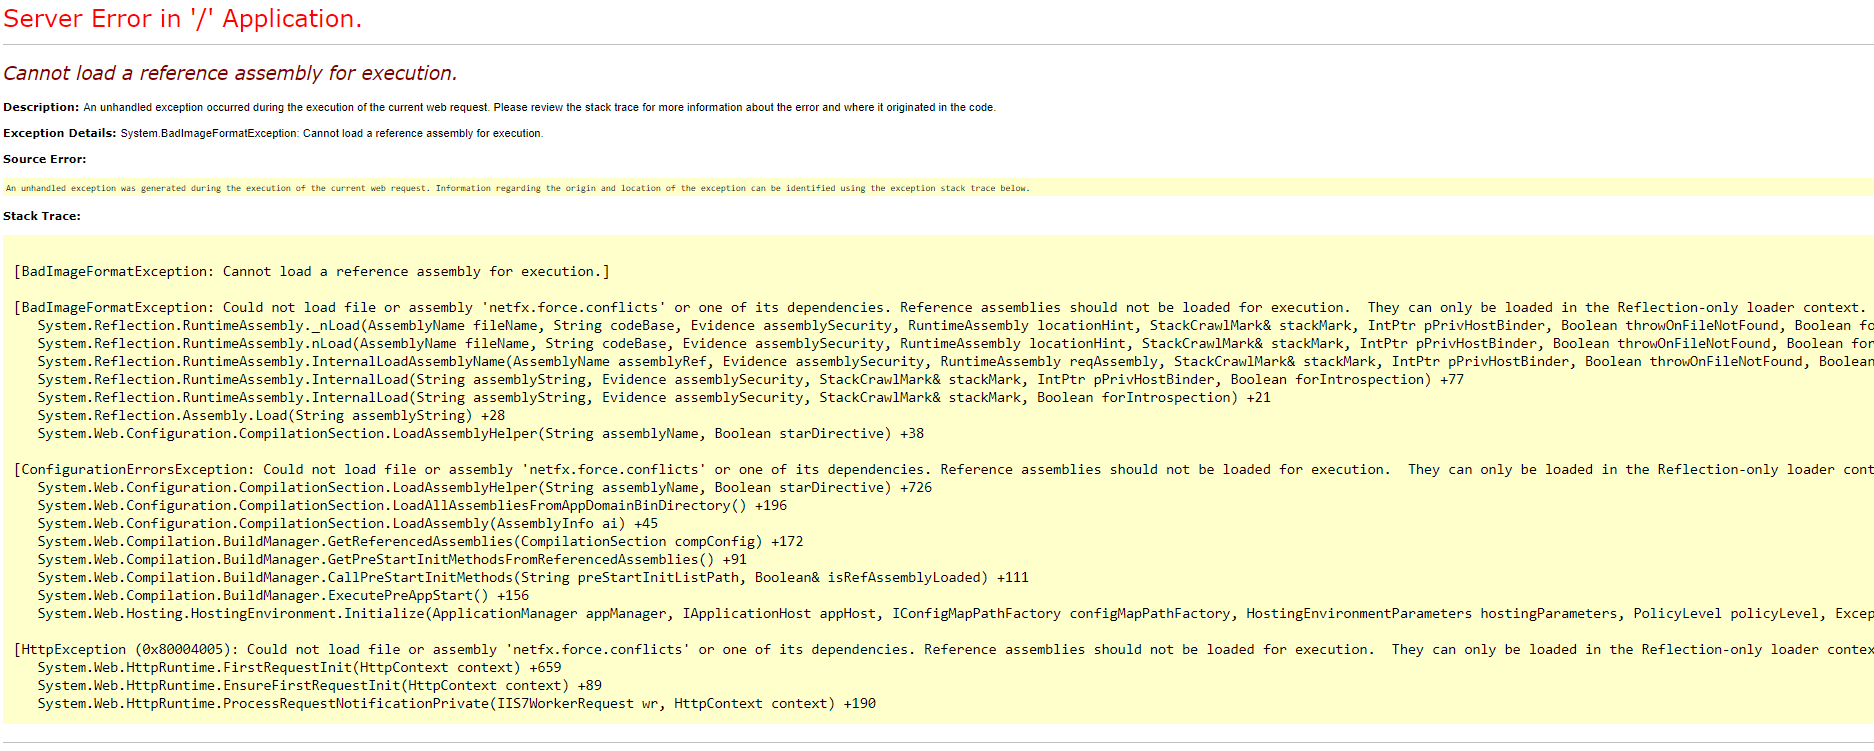Click the '[BadImageFormatException: Cannot load a reference assembly' line
This screenshot has height=751, width=1874.
(312, 271)
